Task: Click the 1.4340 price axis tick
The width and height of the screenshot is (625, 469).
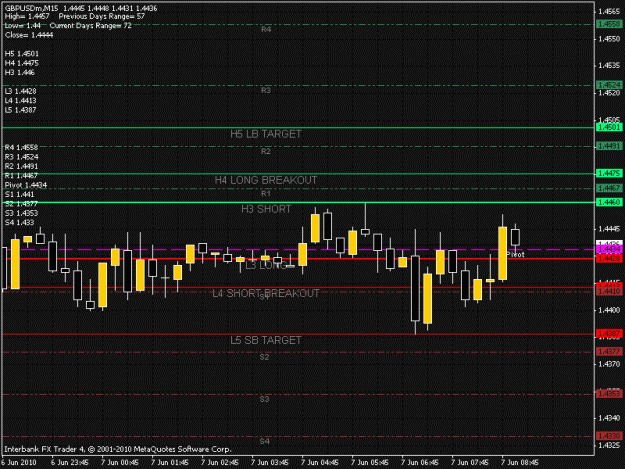Action: pos(610,418)
